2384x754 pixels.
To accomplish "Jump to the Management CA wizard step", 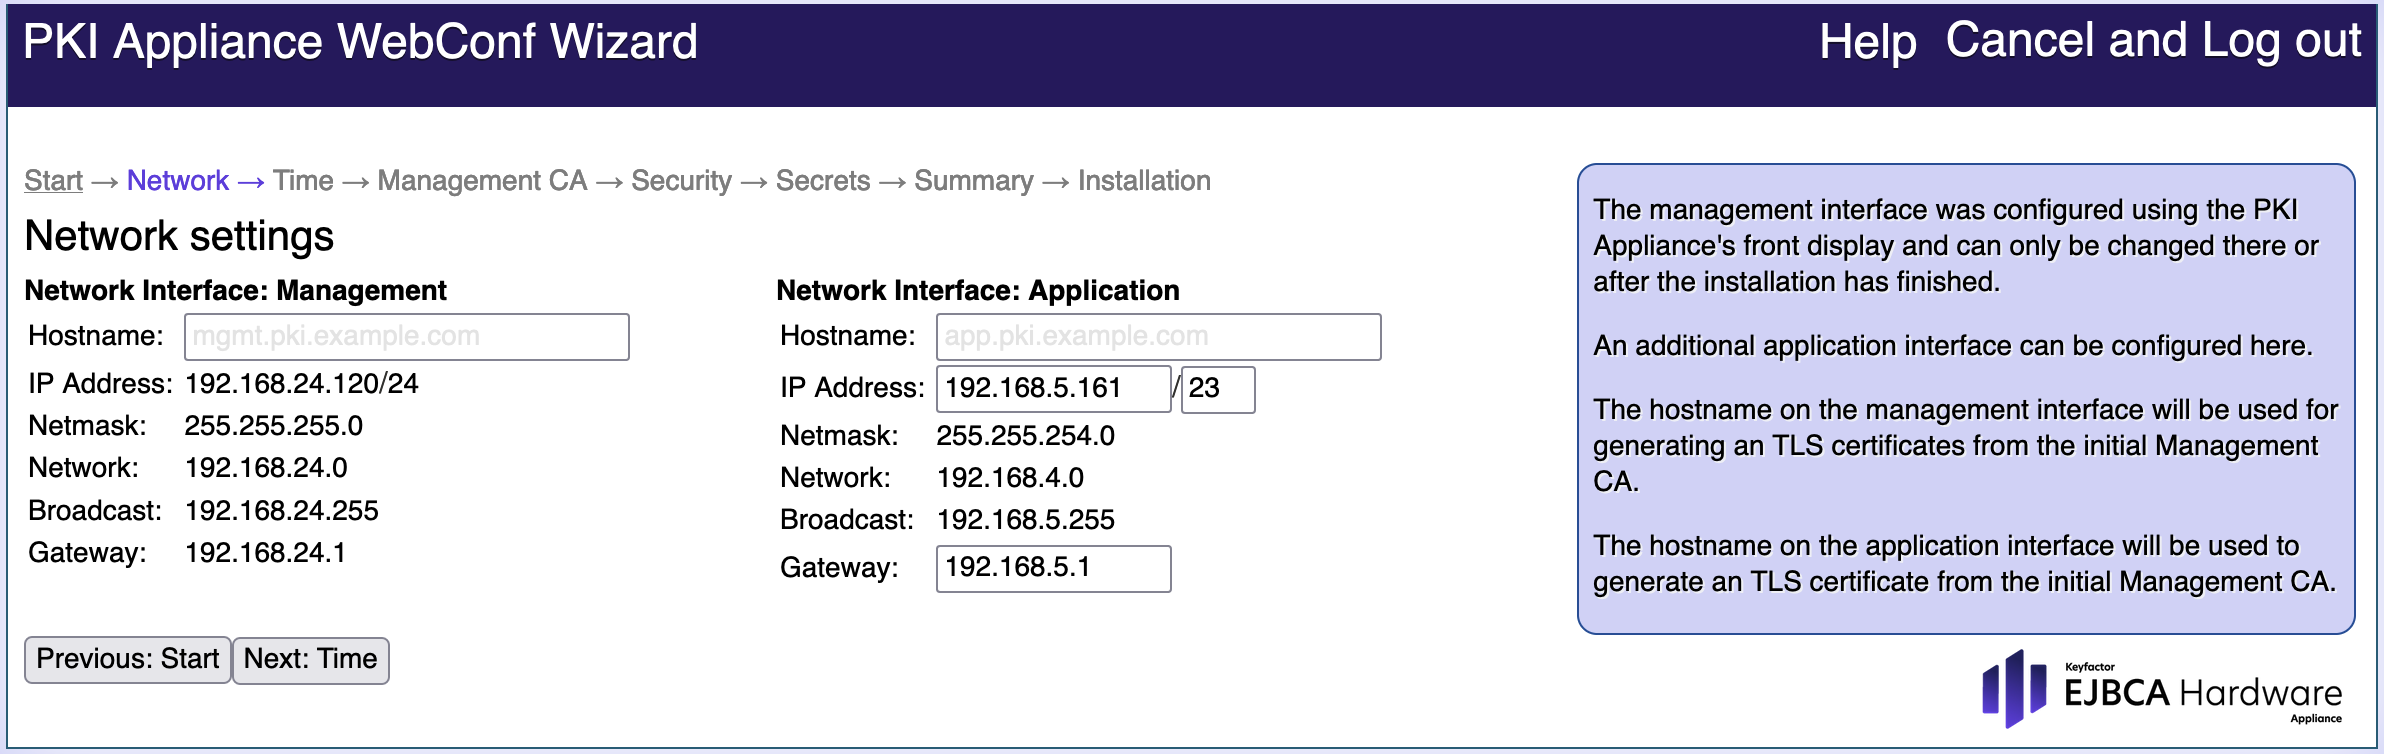I will pos(482,181).
